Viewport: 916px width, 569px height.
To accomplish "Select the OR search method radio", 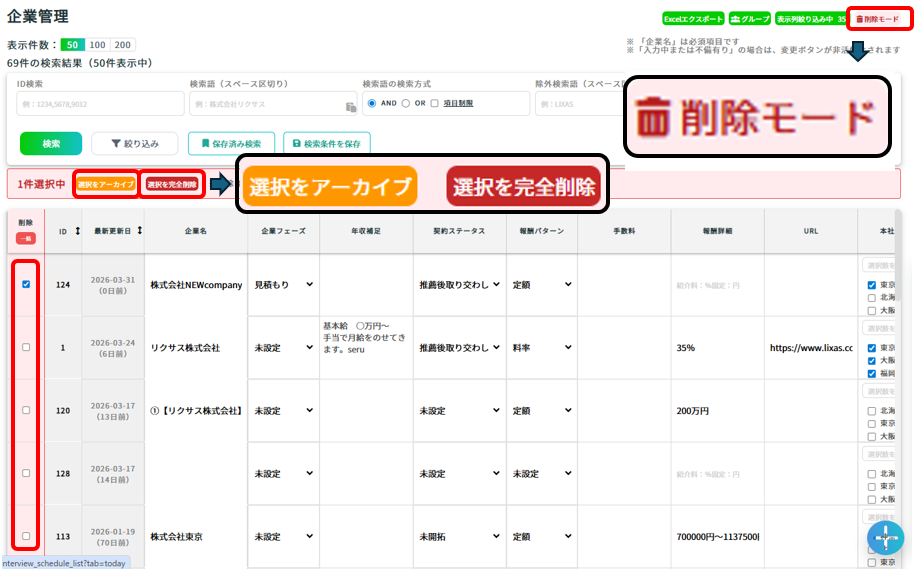I will point(406,103).
